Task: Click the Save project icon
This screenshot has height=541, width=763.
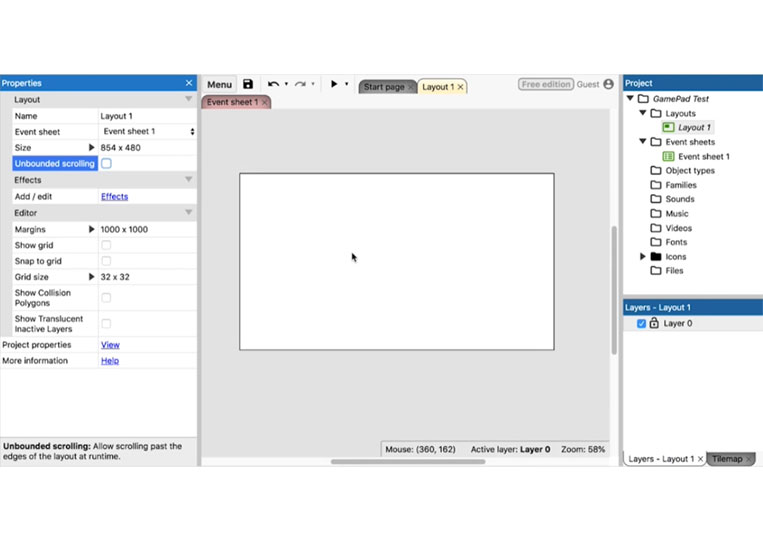Action: point(248,84)
